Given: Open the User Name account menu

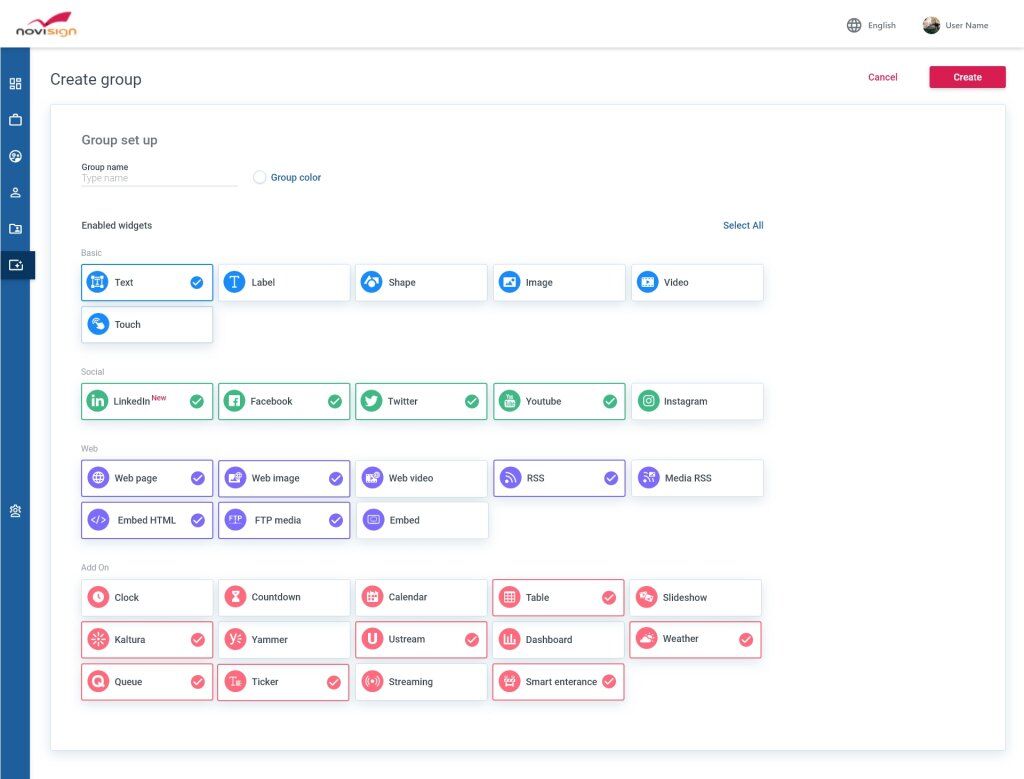Looking at the screenshot, I should click(955, 25).
